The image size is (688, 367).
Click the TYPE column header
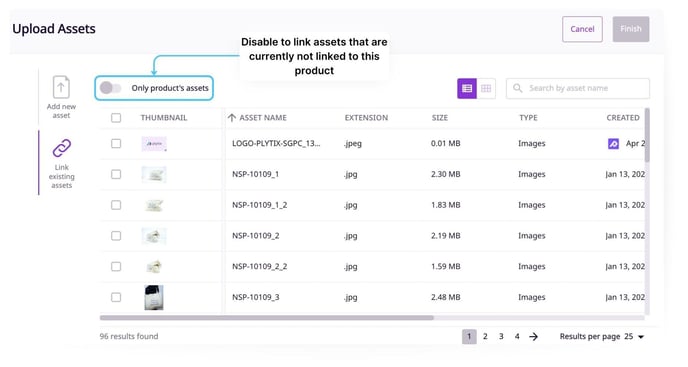528,118
